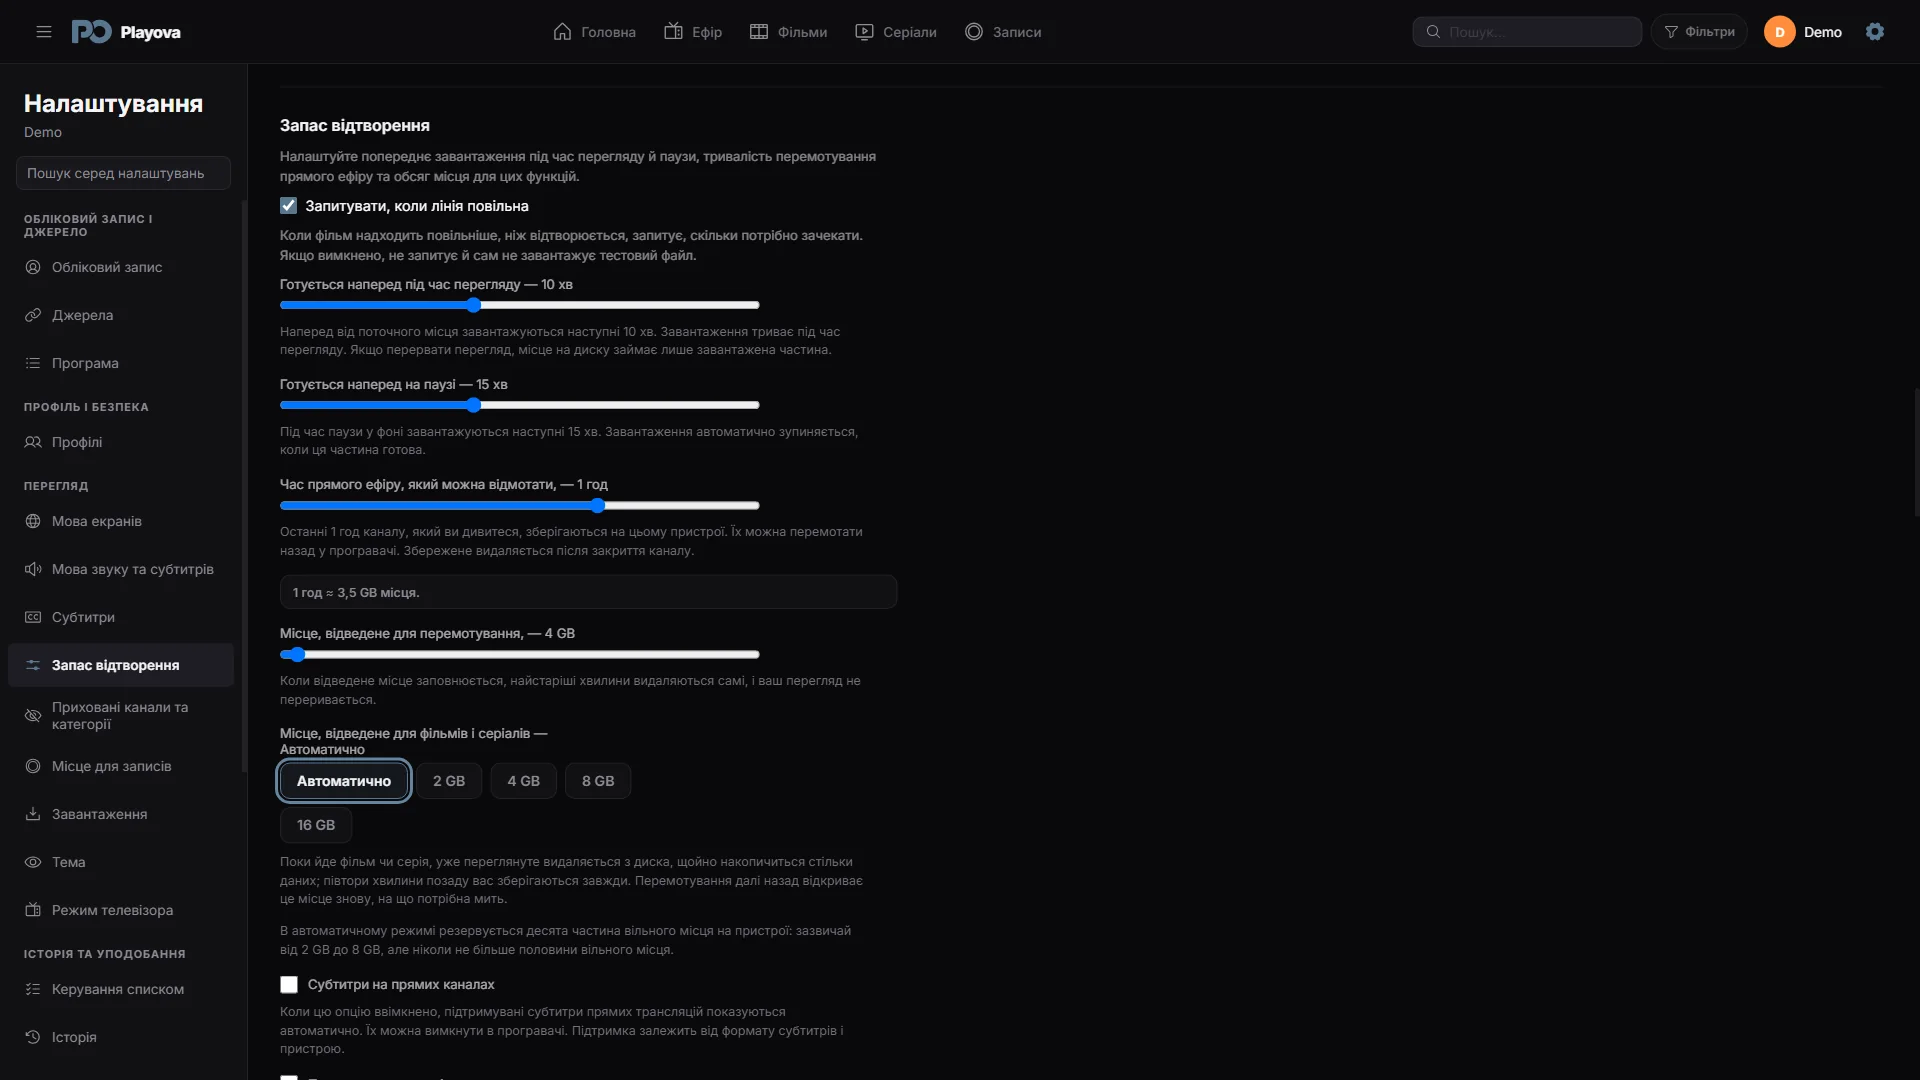Open Мова екранів sidebar item
The image size is (1920, 1080).
pos(121,521)
